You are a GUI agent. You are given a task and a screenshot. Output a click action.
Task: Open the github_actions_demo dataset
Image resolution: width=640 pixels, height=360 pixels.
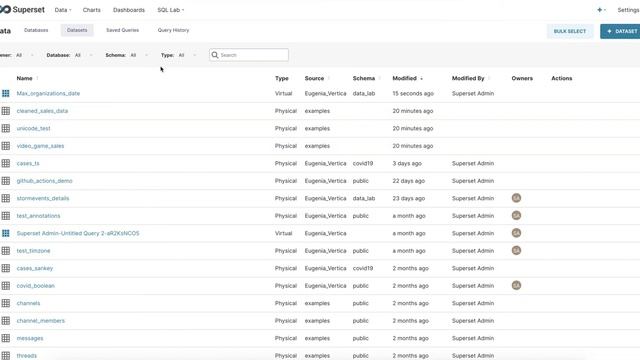point(44,181)
